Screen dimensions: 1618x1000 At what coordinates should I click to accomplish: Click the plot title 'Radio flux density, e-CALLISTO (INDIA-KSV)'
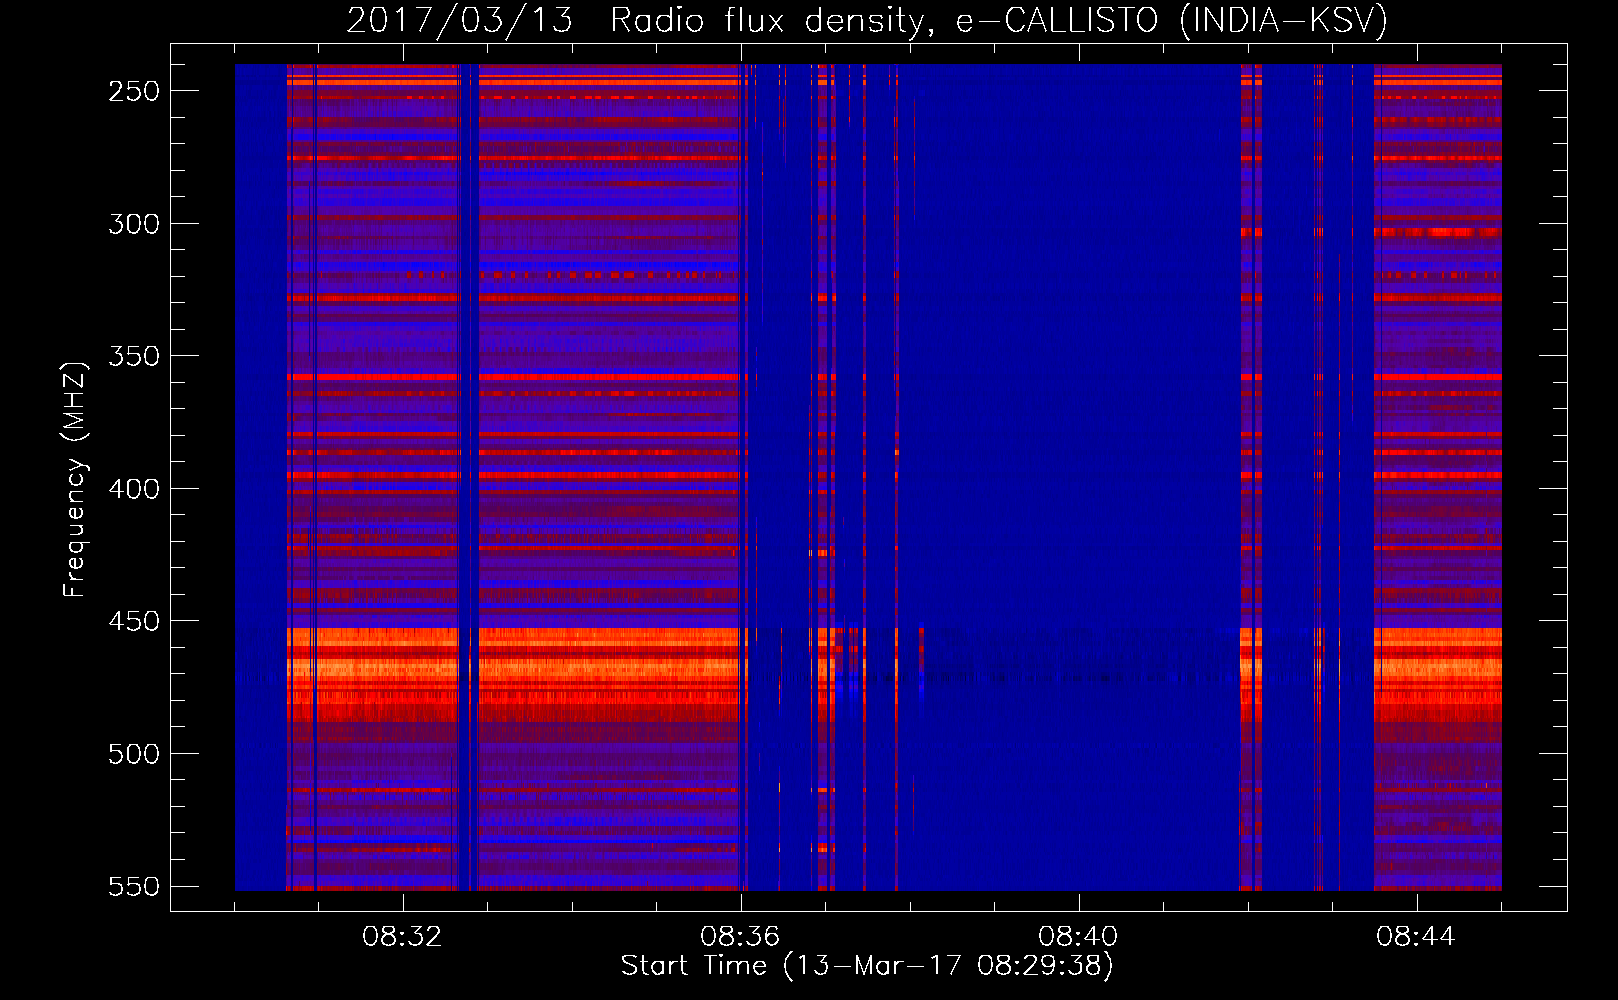pos(999,20)
